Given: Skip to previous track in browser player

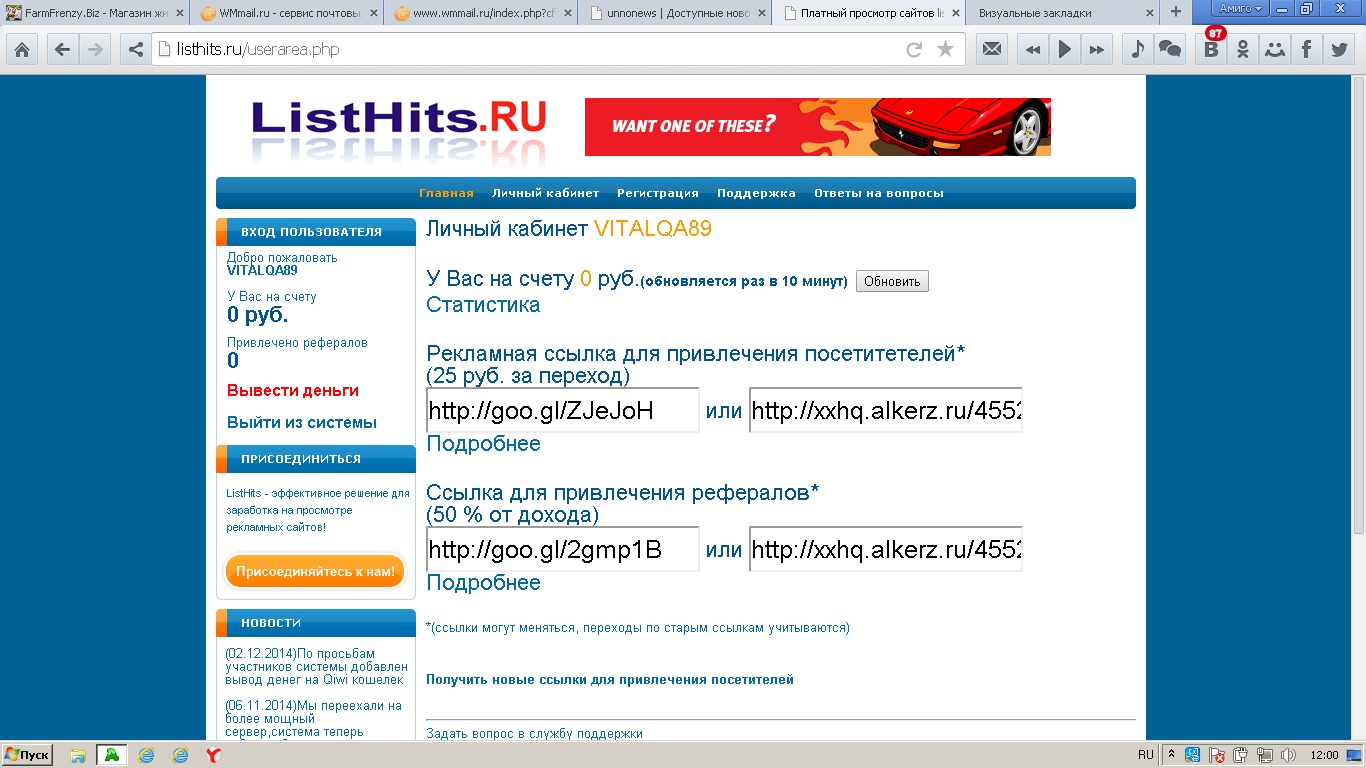Looking at the screenshot, I should [1033, 49].
